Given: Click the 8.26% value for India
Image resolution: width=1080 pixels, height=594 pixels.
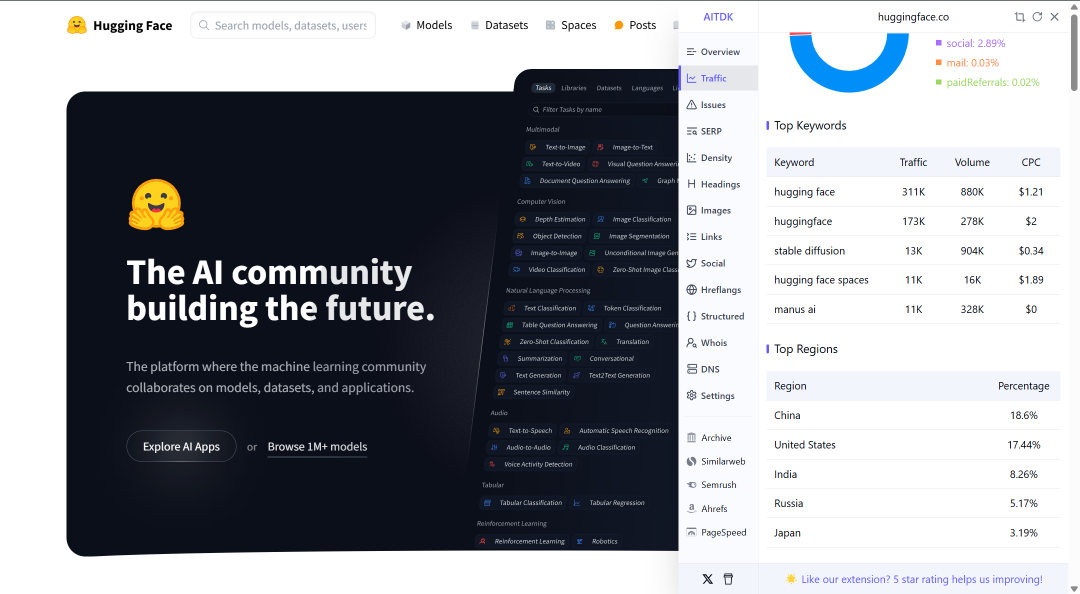Looking at the screenshot, I should point(1024,474).
